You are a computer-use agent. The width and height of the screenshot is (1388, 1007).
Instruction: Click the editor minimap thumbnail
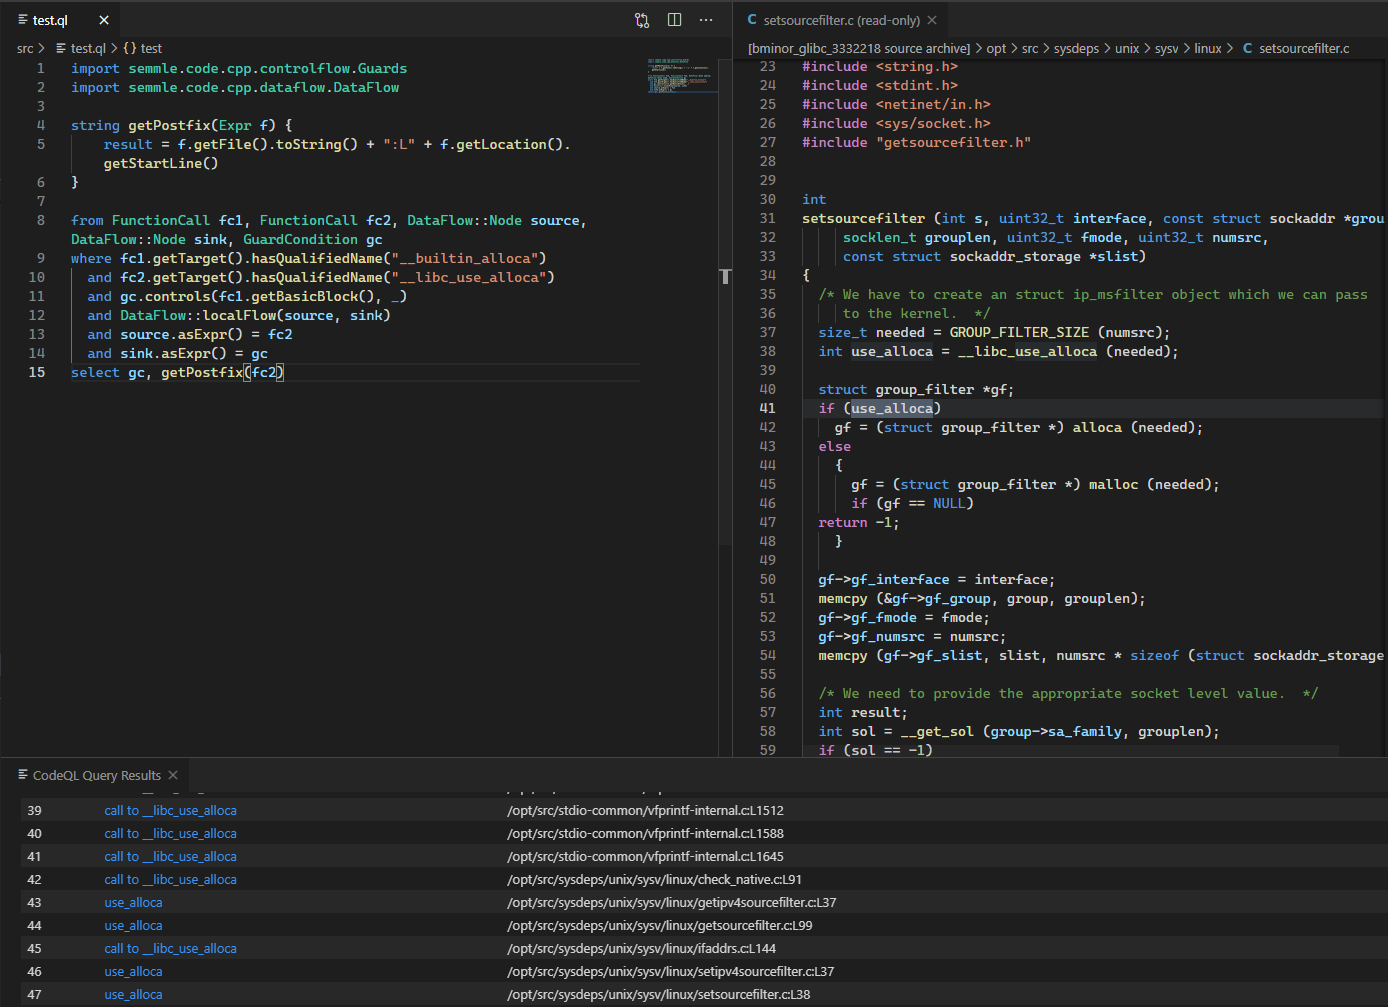point(681,75)
